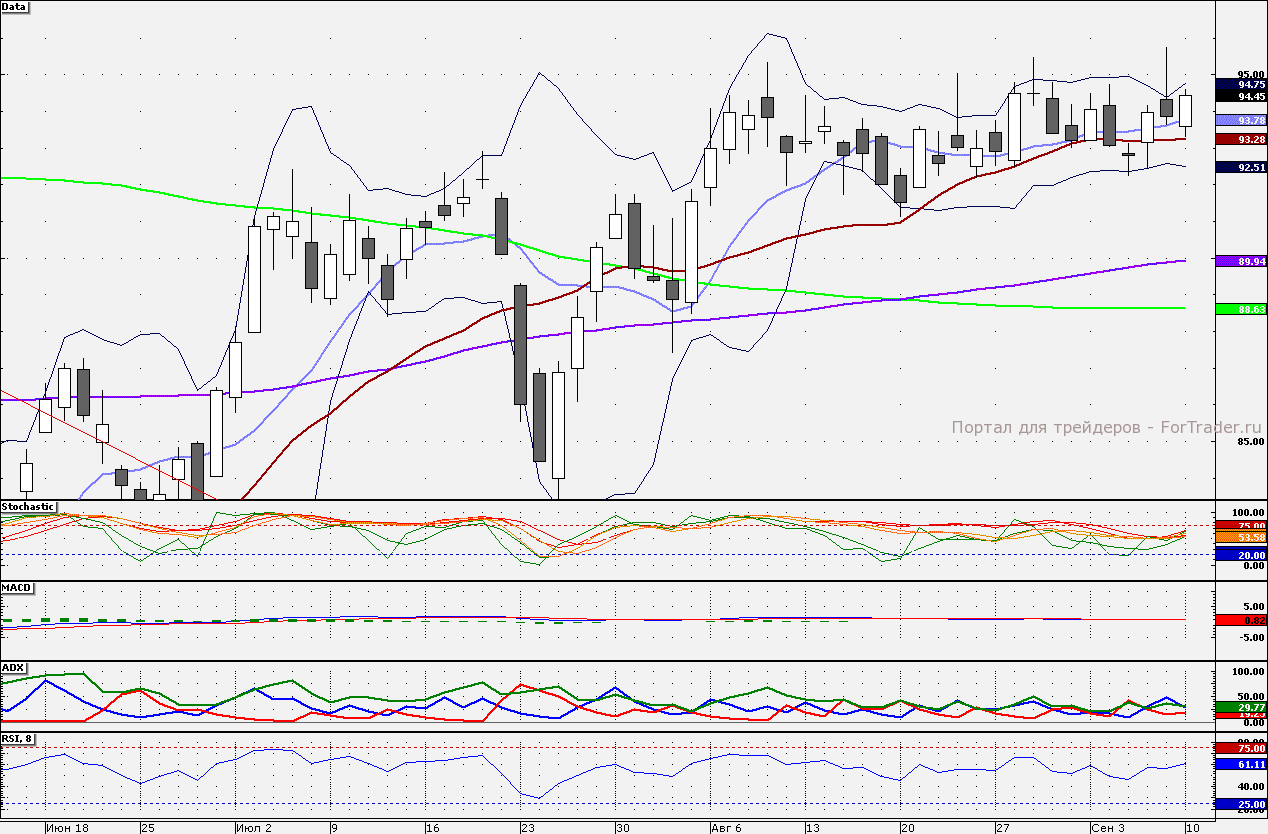Select the orange 53.58 Stochastic value tag
This screenshot has height=834, width=1268.
tap(1241, 537)
